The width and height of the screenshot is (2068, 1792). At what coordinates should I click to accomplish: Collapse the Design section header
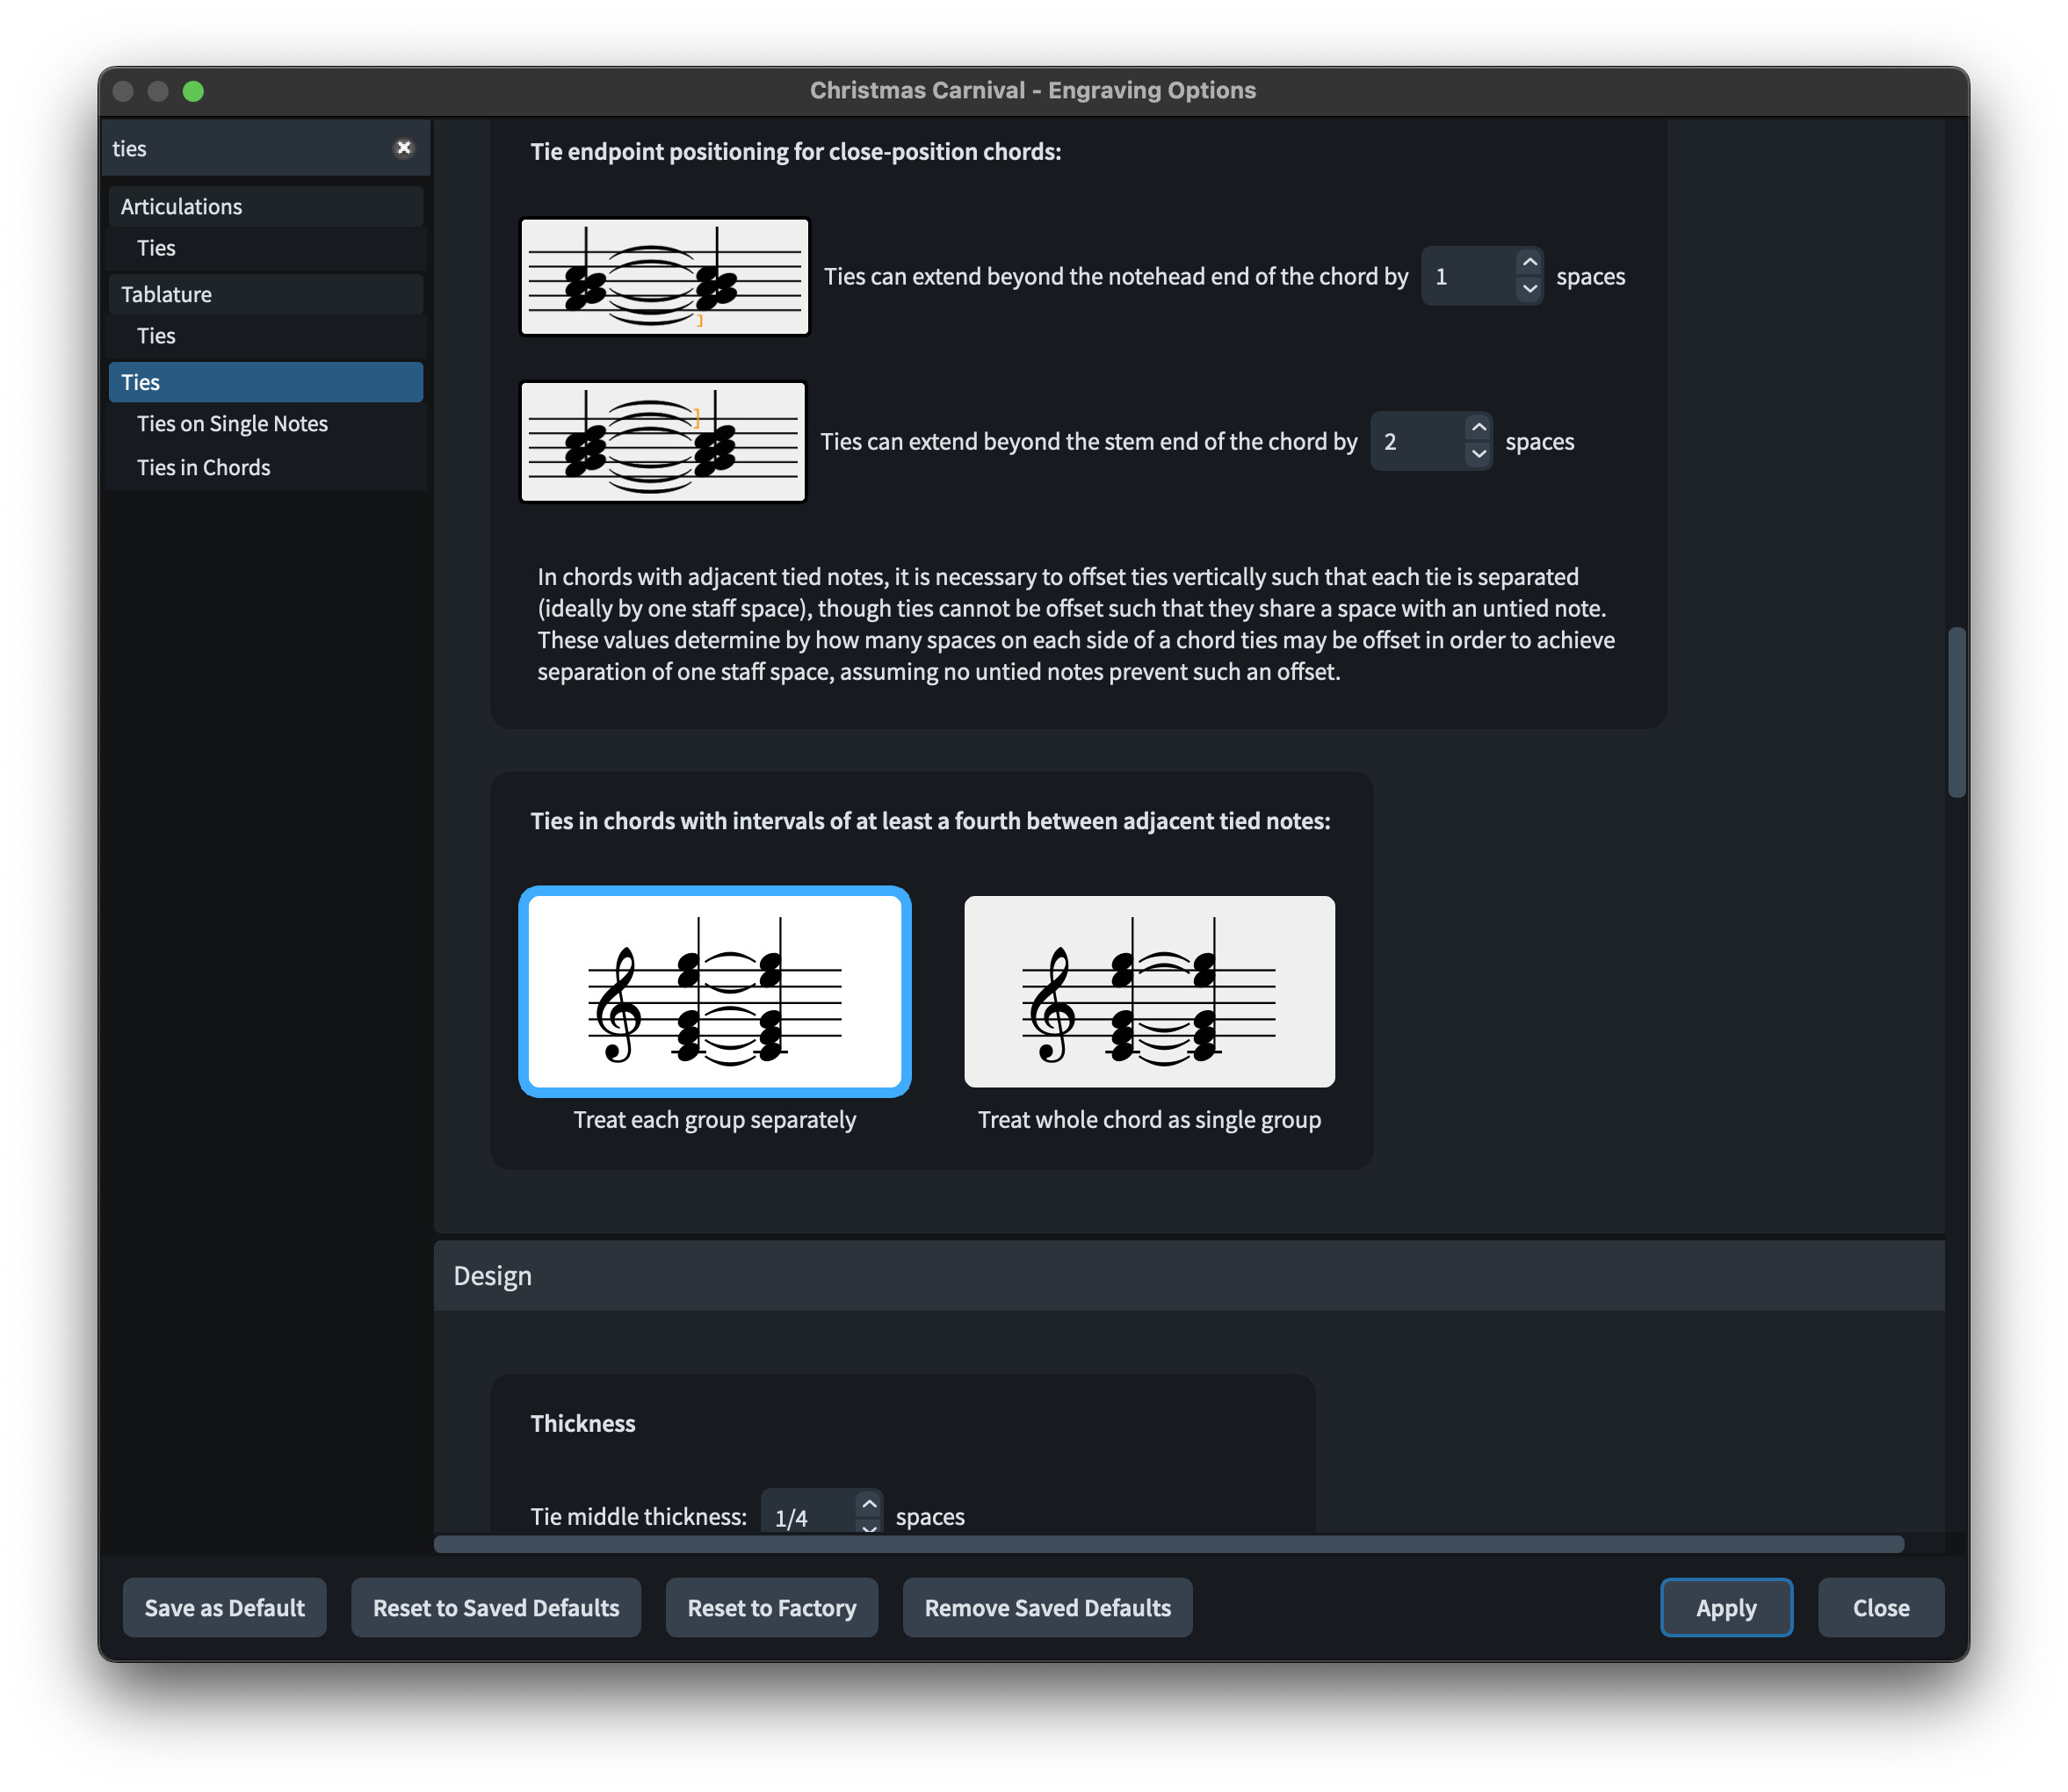492,1276
